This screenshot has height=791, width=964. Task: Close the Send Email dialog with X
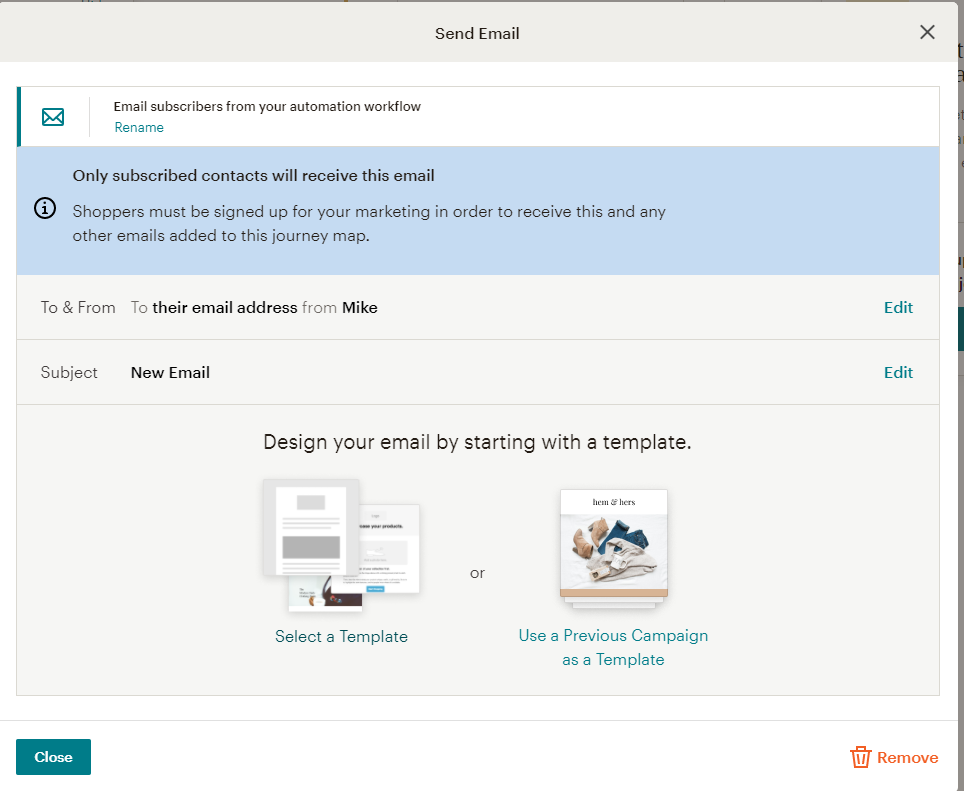927,32
